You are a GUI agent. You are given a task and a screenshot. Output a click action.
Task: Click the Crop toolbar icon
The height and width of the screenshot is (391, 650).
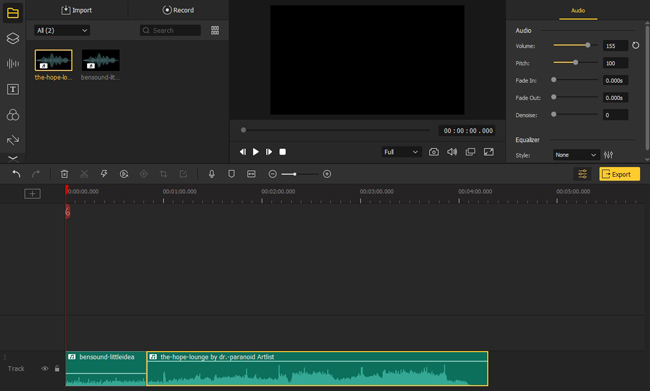point(163,174)
